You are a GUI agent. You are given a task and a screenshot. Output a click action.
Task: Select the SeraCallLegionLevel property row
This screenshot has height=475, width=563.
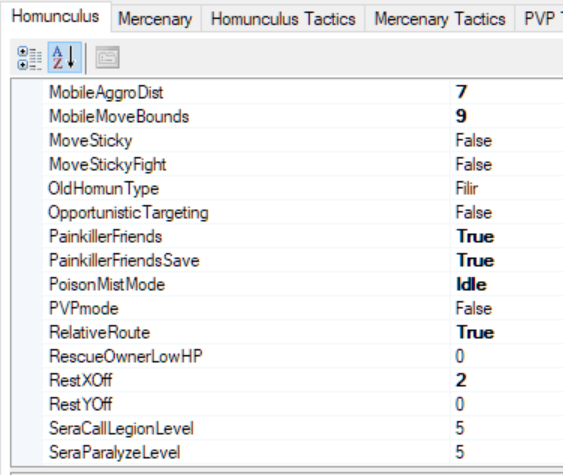point(303,429)
